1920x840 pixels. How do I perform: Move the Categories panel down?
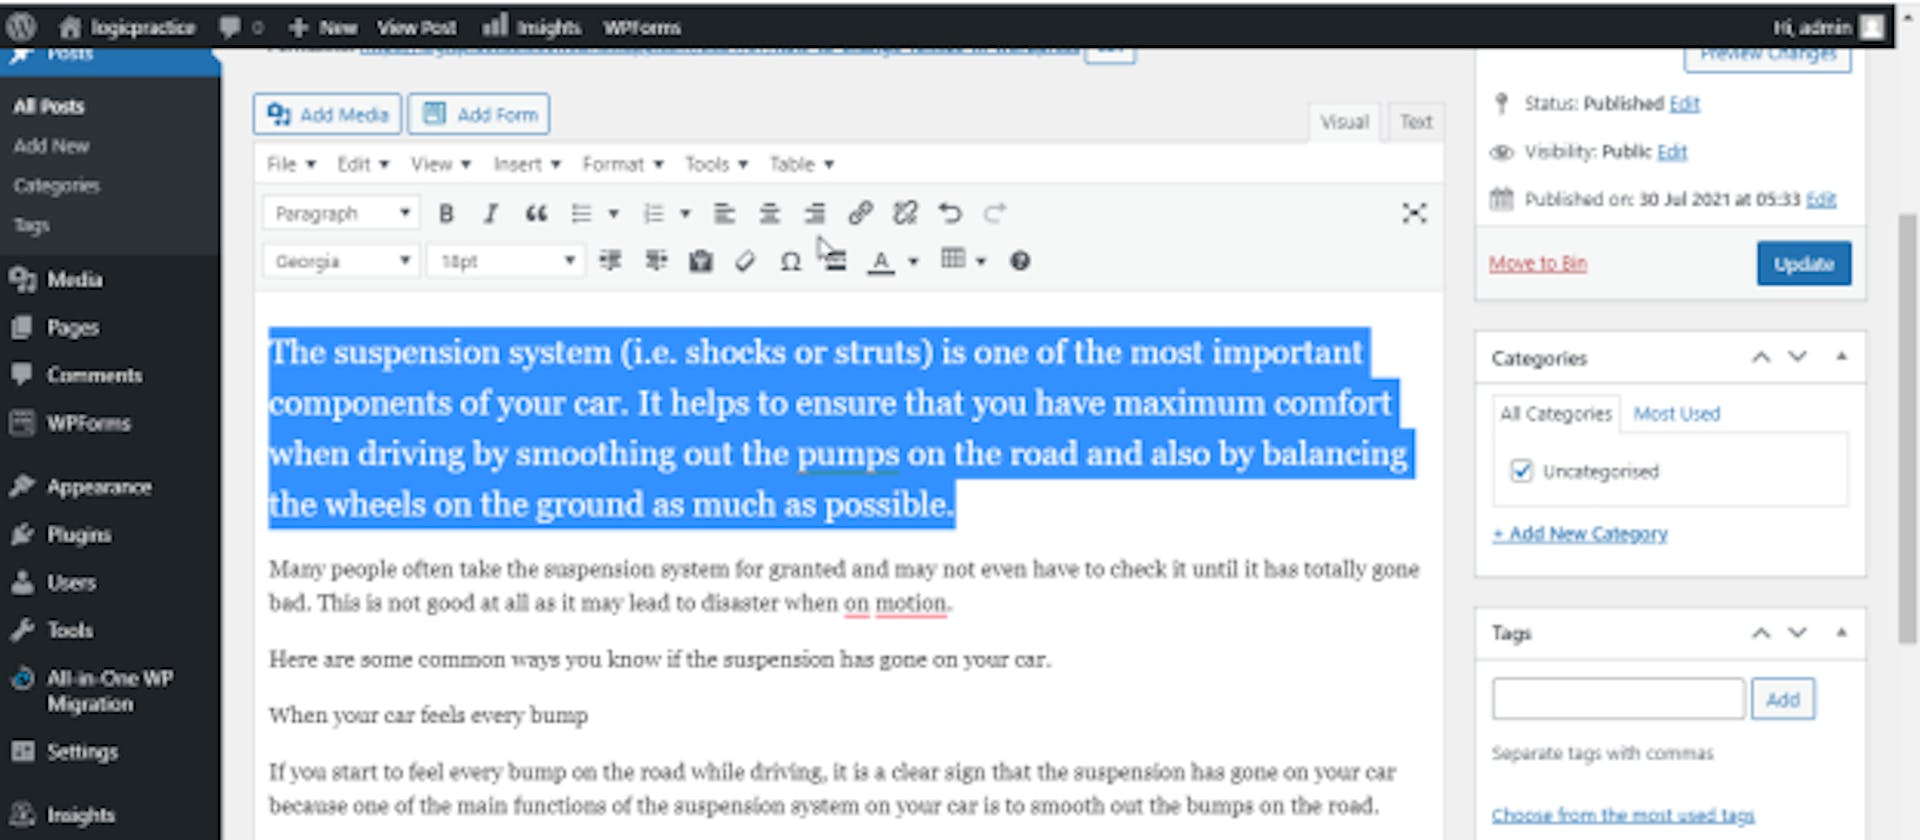coord(1797,357)
